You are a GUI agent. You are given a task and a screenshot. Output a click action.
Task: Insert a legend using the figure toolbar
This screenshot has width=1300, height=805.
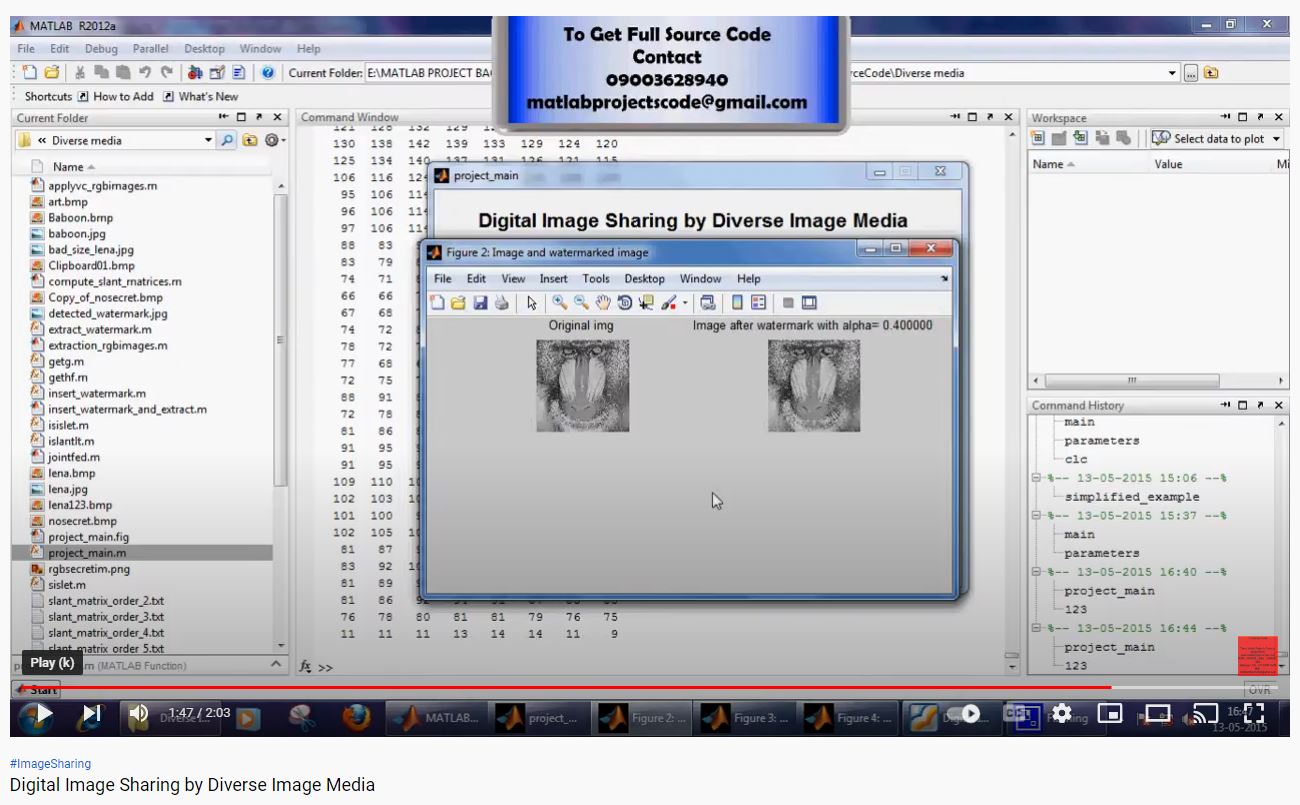pos(758,303)
